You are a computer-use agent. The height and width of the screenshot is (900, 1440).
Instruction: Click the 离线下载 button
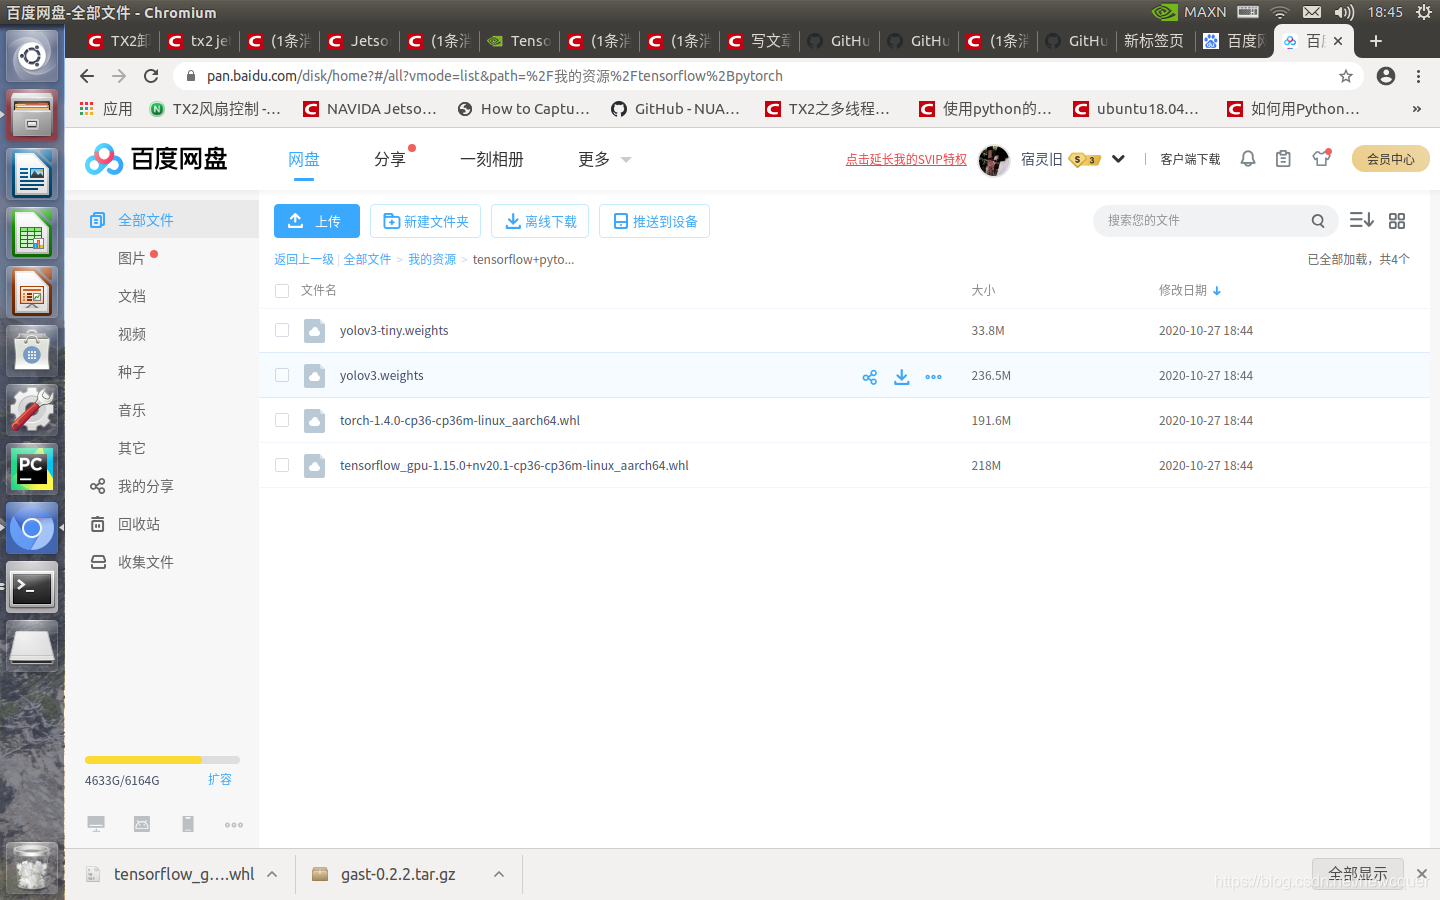(x=540, y=221)
